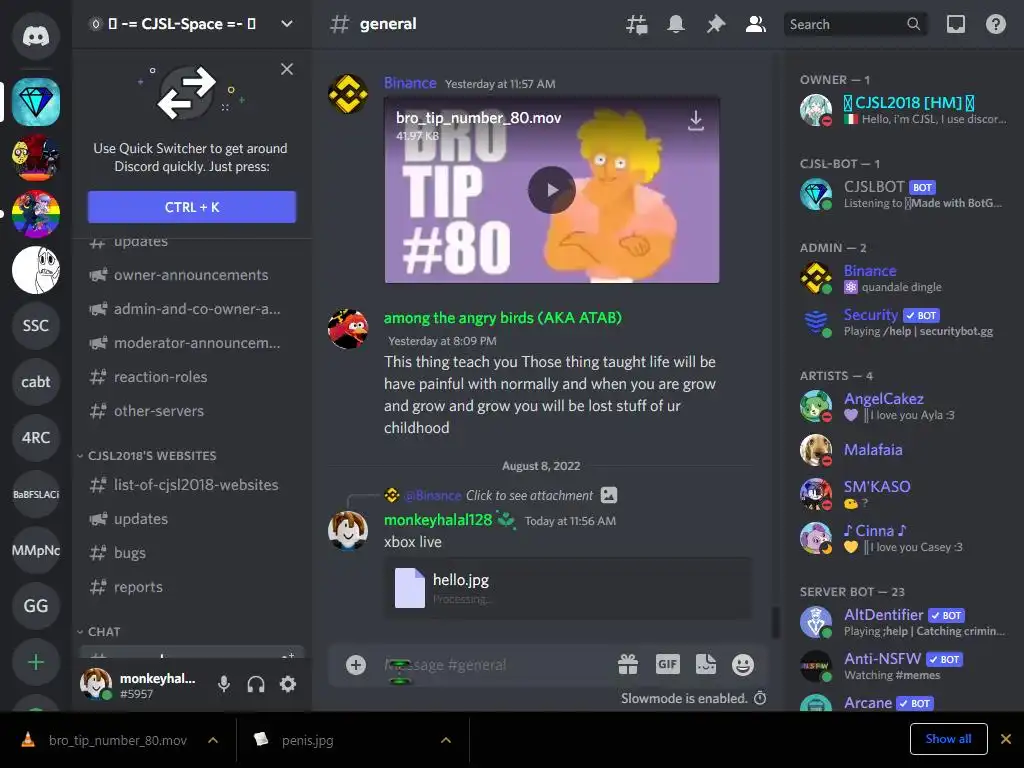This screenshot has width=1024, height=768.
Task: Toggle the member list visibility
Action: (x=756, y=24)
